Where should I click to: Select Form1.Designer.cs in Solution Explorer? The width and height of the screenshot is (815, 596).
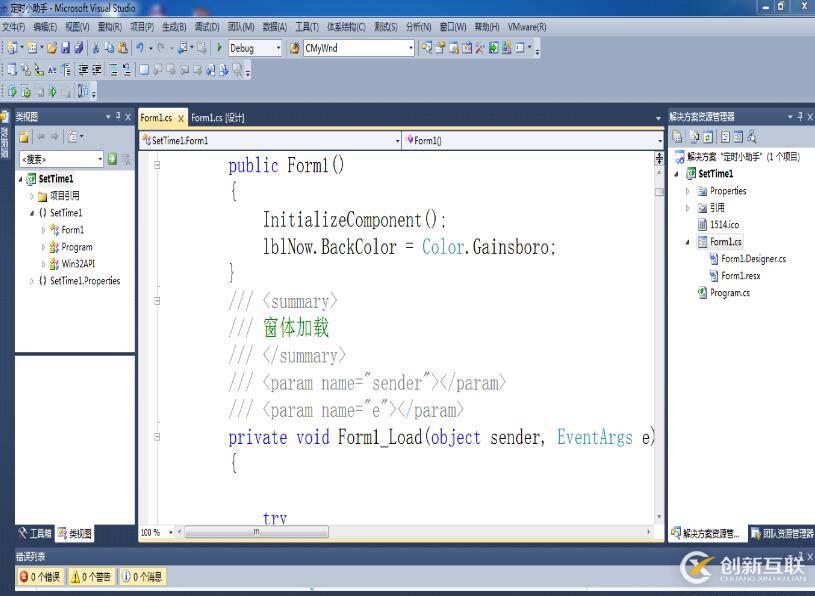[753, 259]
